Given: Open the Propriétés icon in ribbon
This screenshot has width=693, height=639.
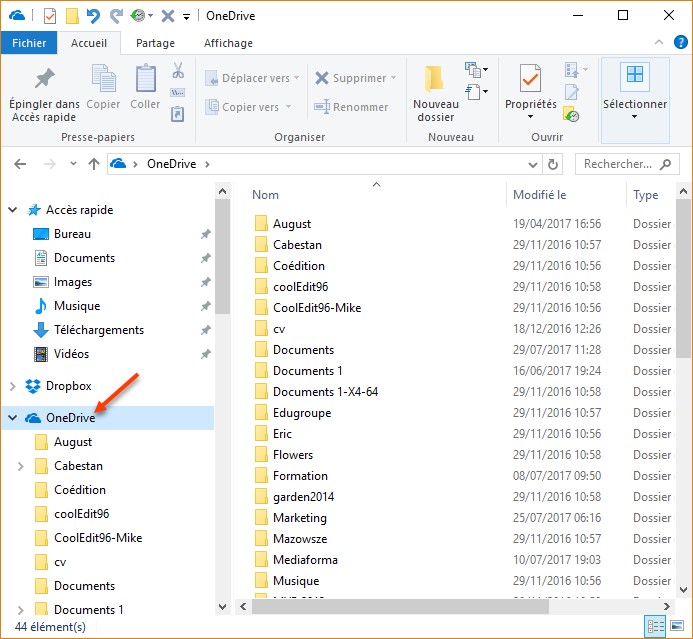Looking at the screenshot, I should coord(530,78).
